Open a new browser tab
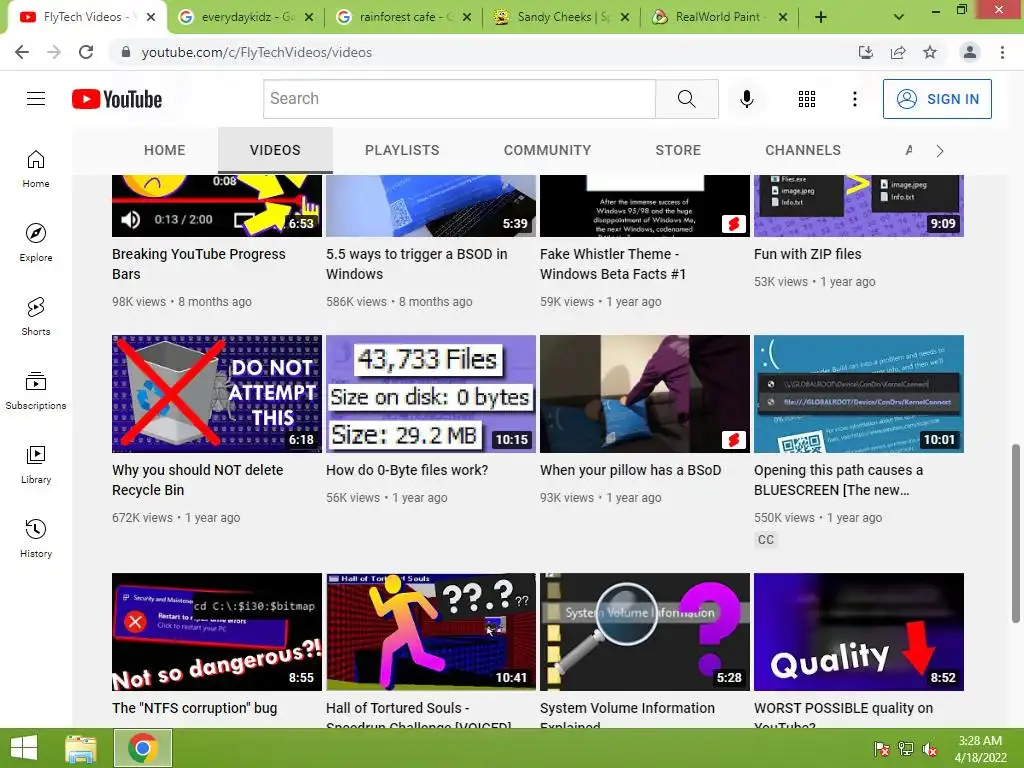 [x=821, y=18]
